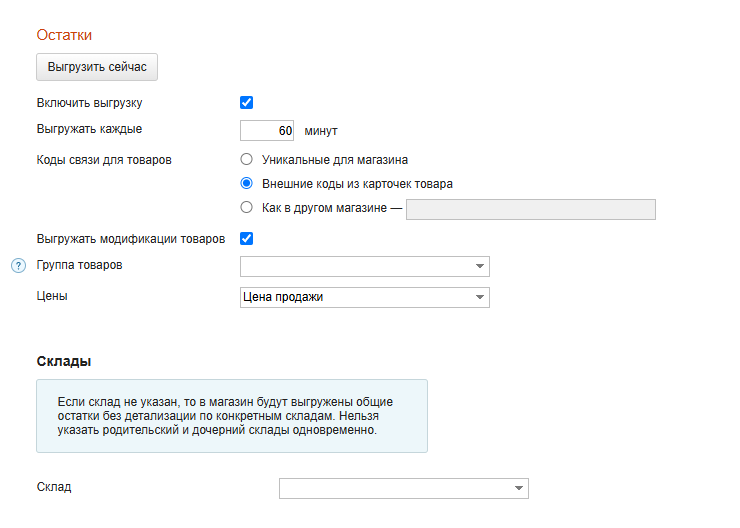Click the минут unit text
Screen dimensions: 740x528
321,131
